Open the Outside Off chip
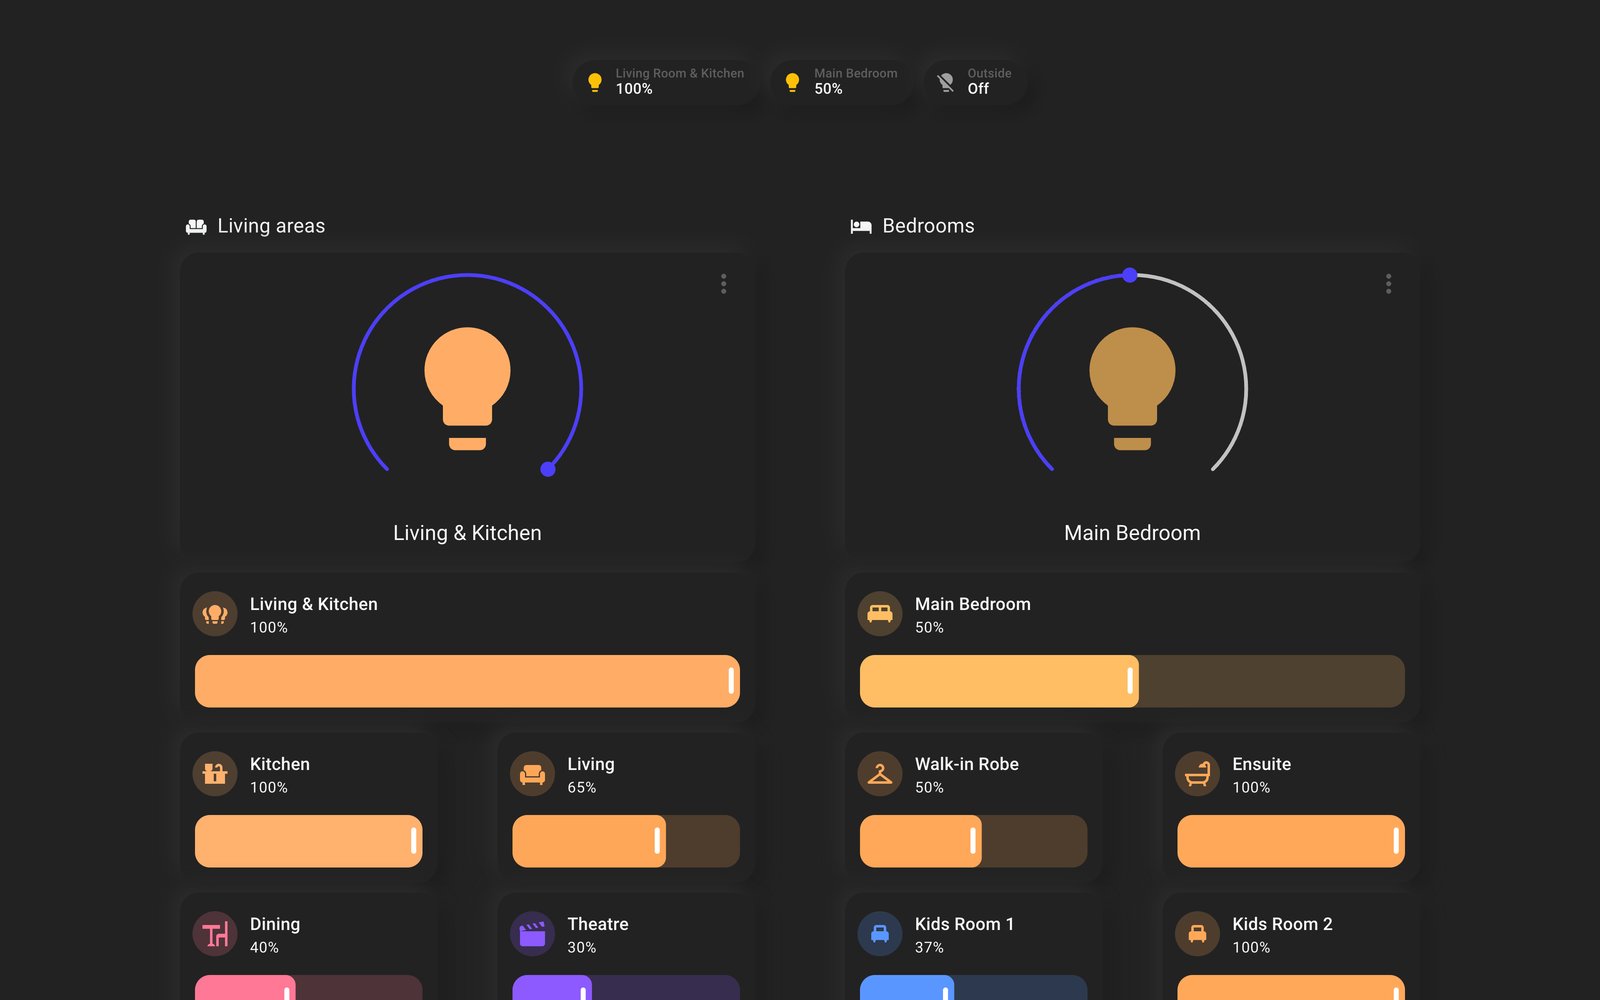 click(976, 82)
